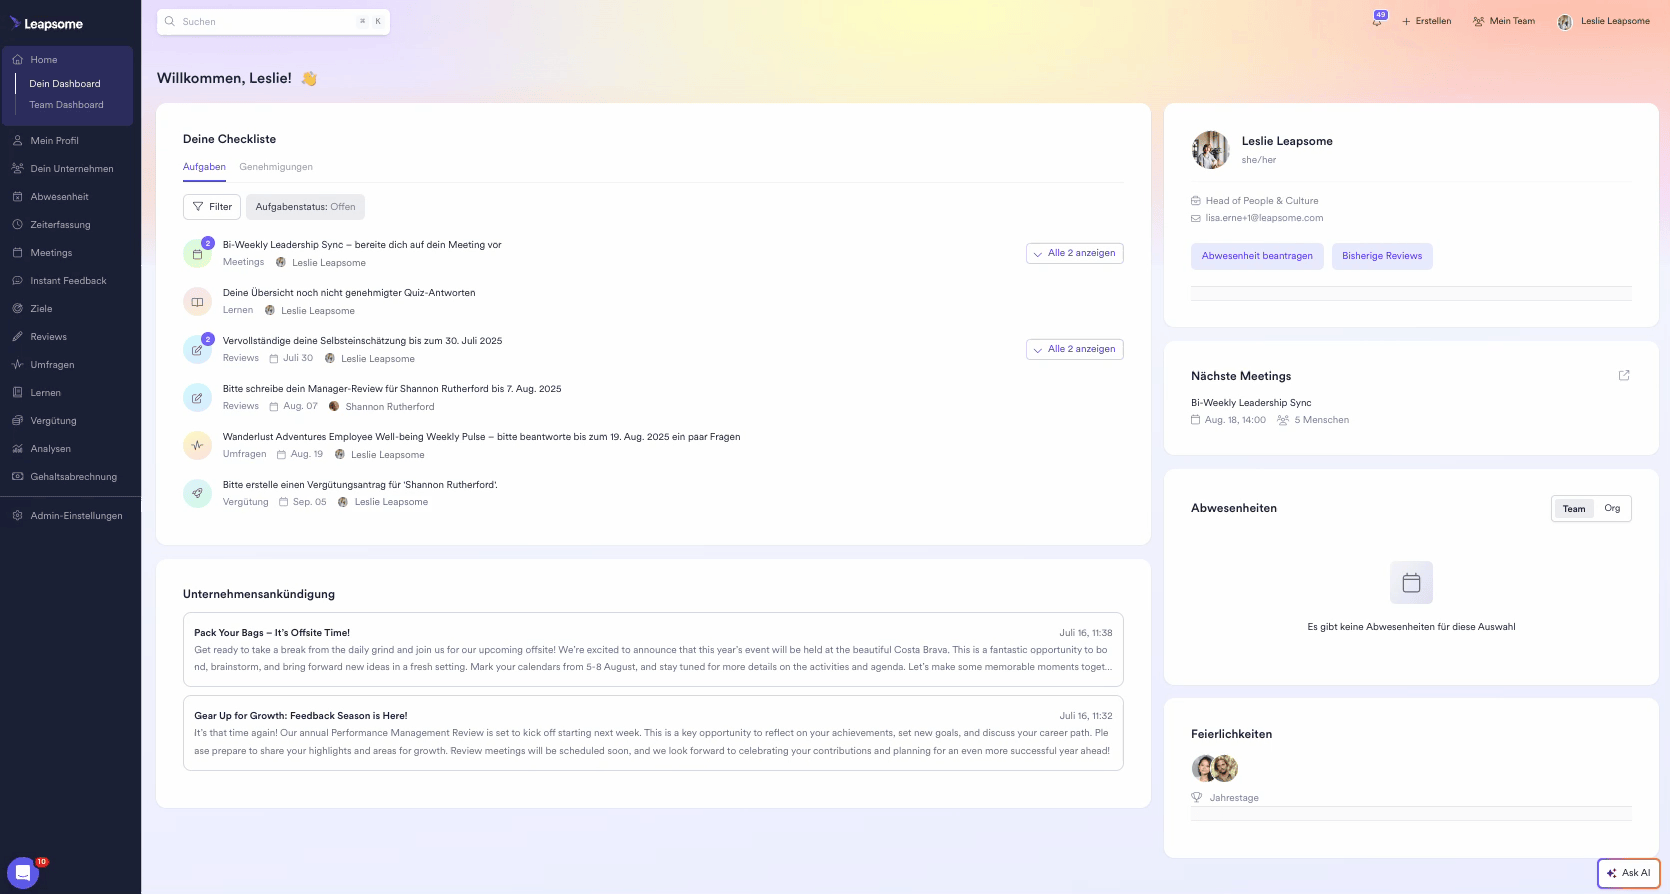The image size is (1670, 894).
Task: Click the Well-being Weekly Pulse survey icon
Action: pyautogui.click(x=197, y=446)
